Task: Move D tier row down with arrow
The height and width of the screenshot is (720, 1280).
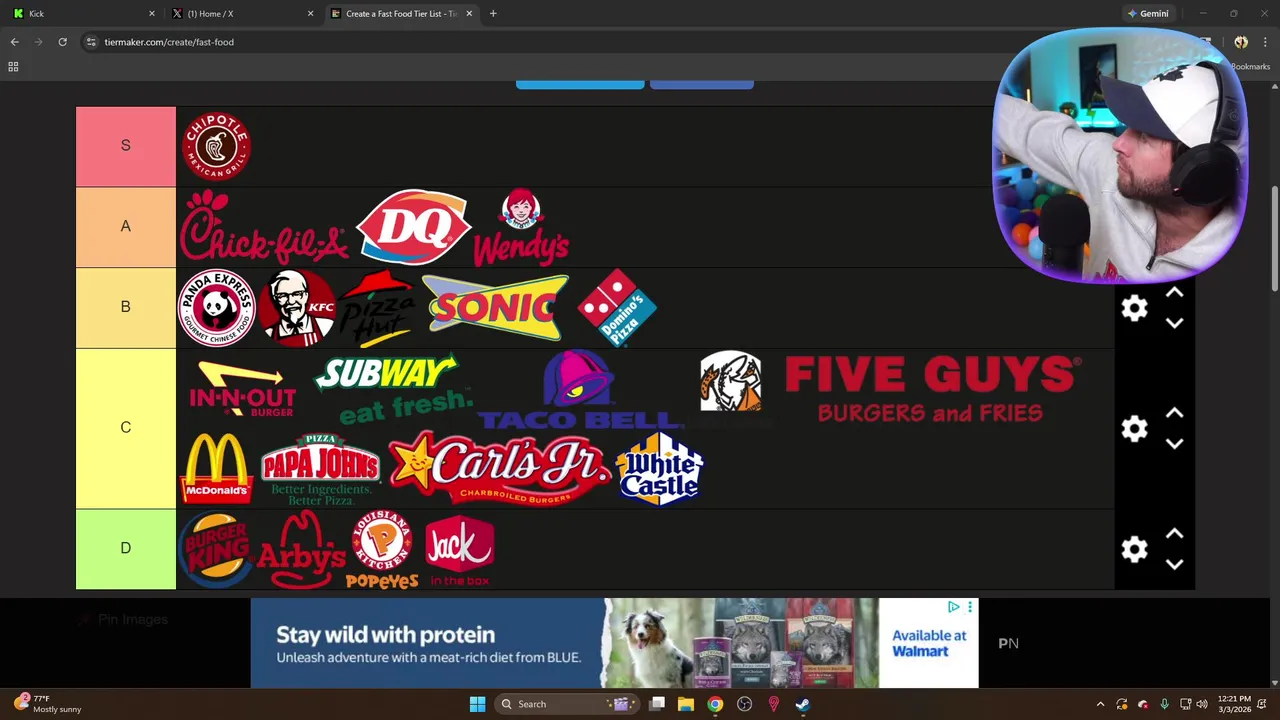Action: [x=1175, y=564]
